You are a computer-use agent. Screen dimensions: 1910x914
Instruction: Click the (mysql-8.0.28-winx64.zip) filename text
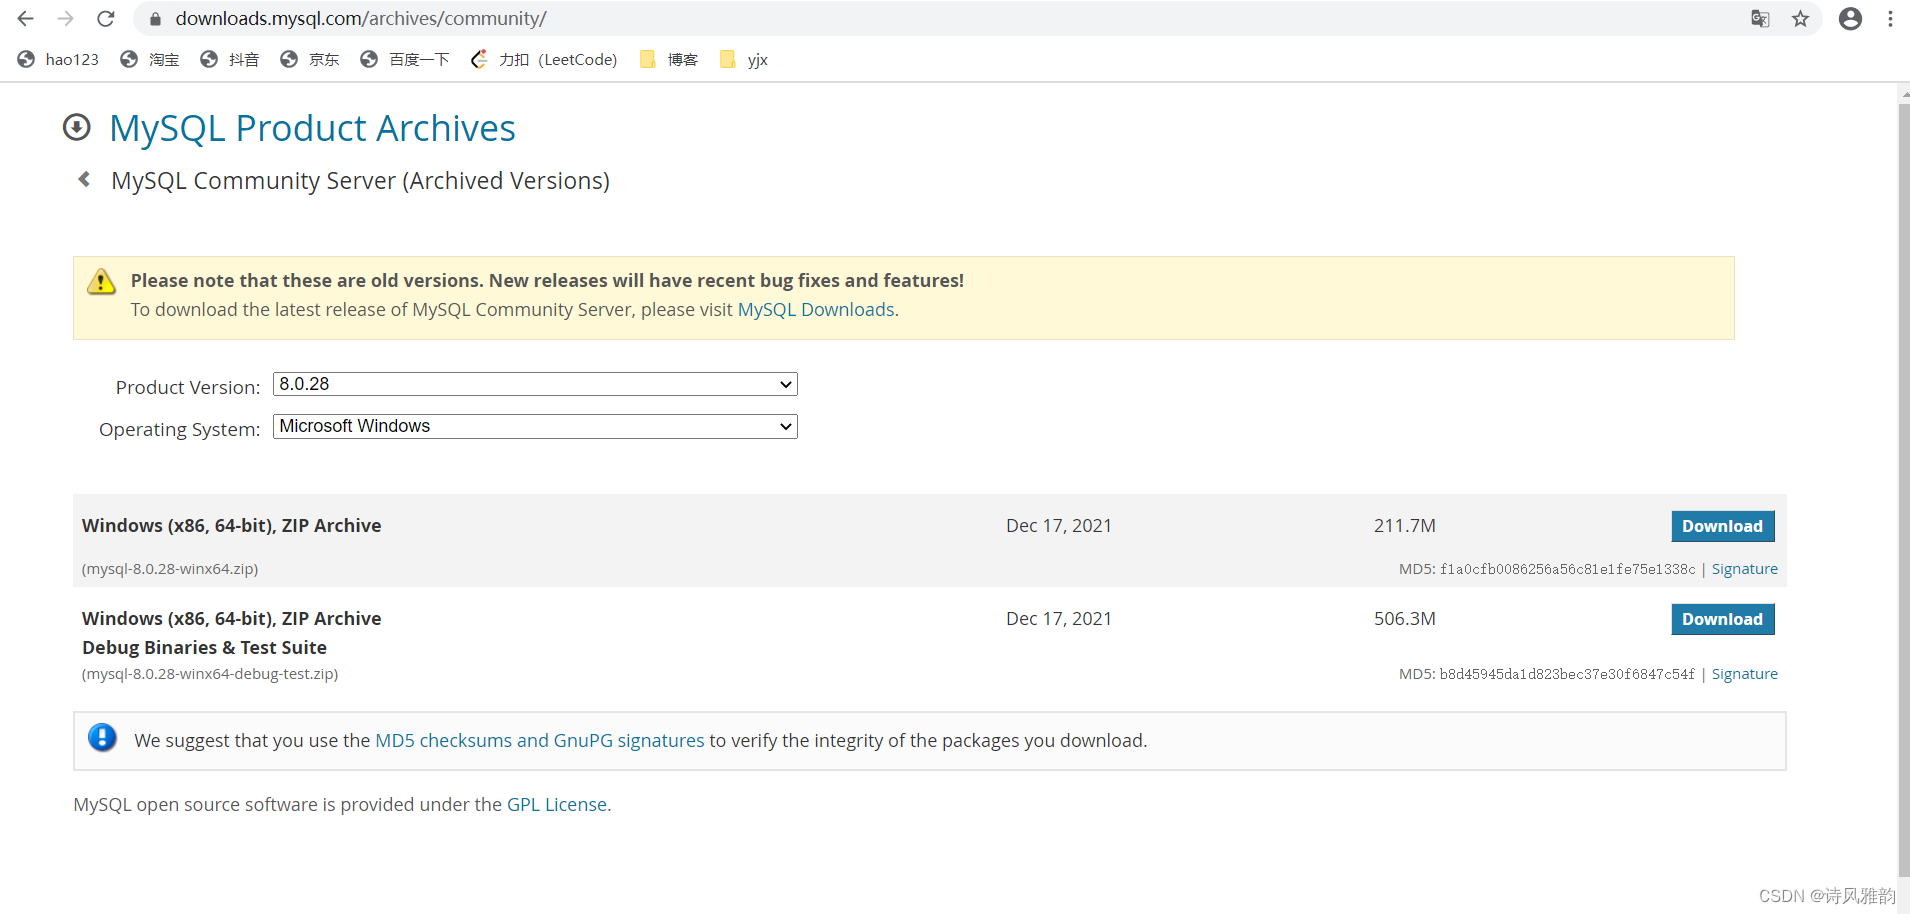click(170, 569)
